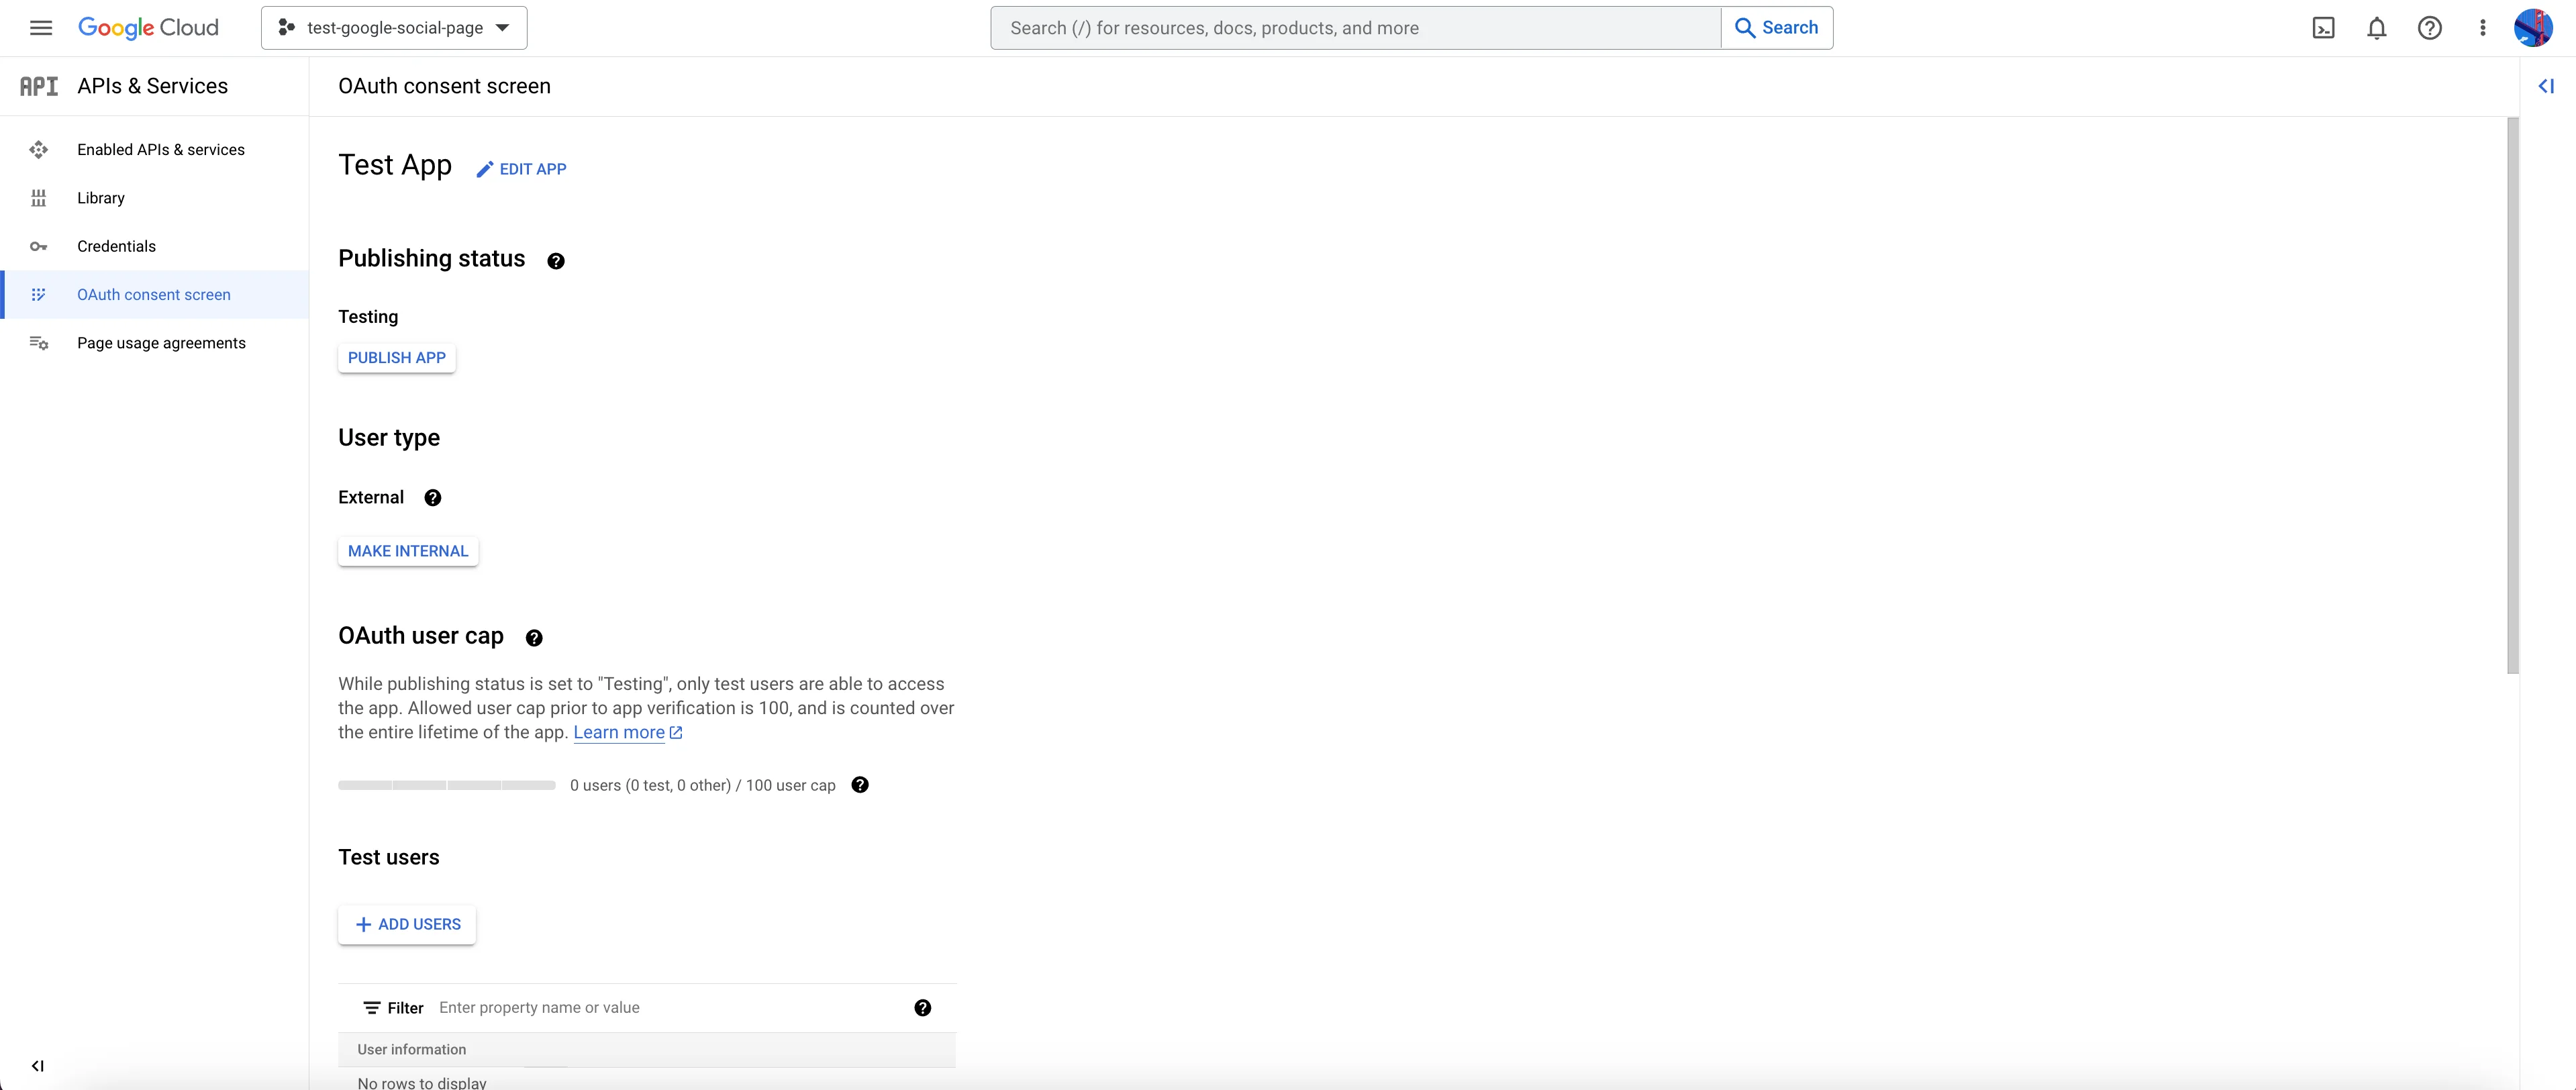Image resolution: width=2576 pixels, height=1090 pixels.
Task: Collapse the left navigation sidebar
Action: coord(38,1065)
